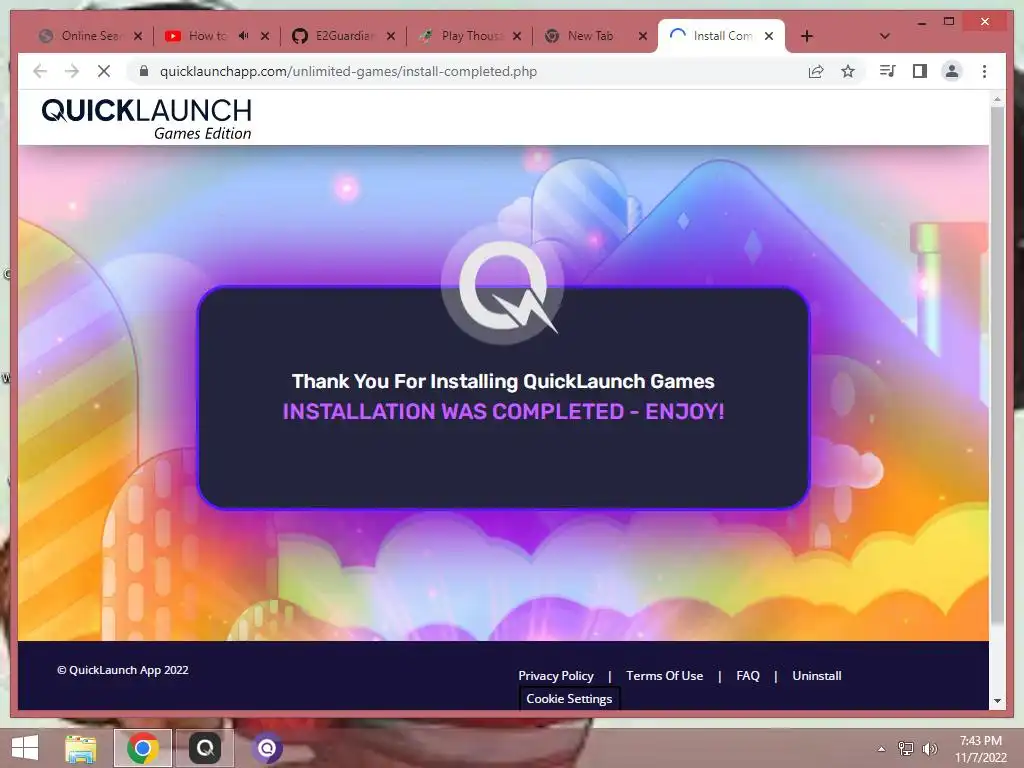Open the volume tray icon
Image resolution: width=1024 pixels, height=768 pixels.
[x=929, y=749]
